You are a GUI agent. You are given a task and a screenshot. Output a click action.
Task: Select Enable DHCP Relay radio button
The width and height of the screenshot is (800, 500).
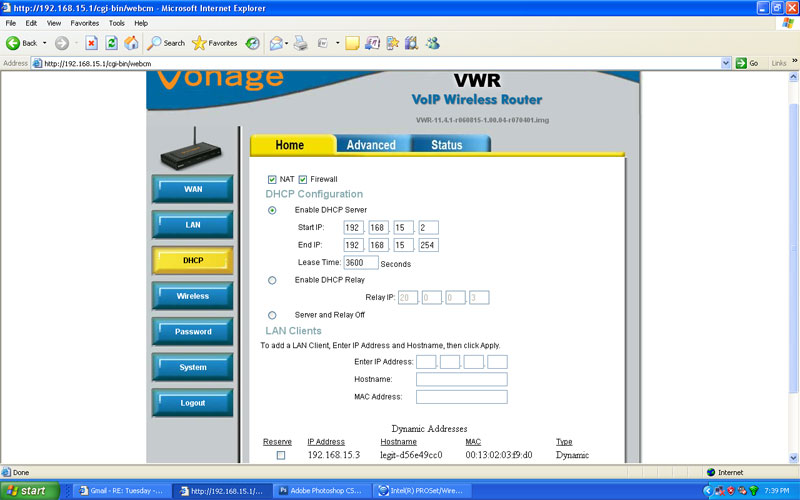click(272, 280)
